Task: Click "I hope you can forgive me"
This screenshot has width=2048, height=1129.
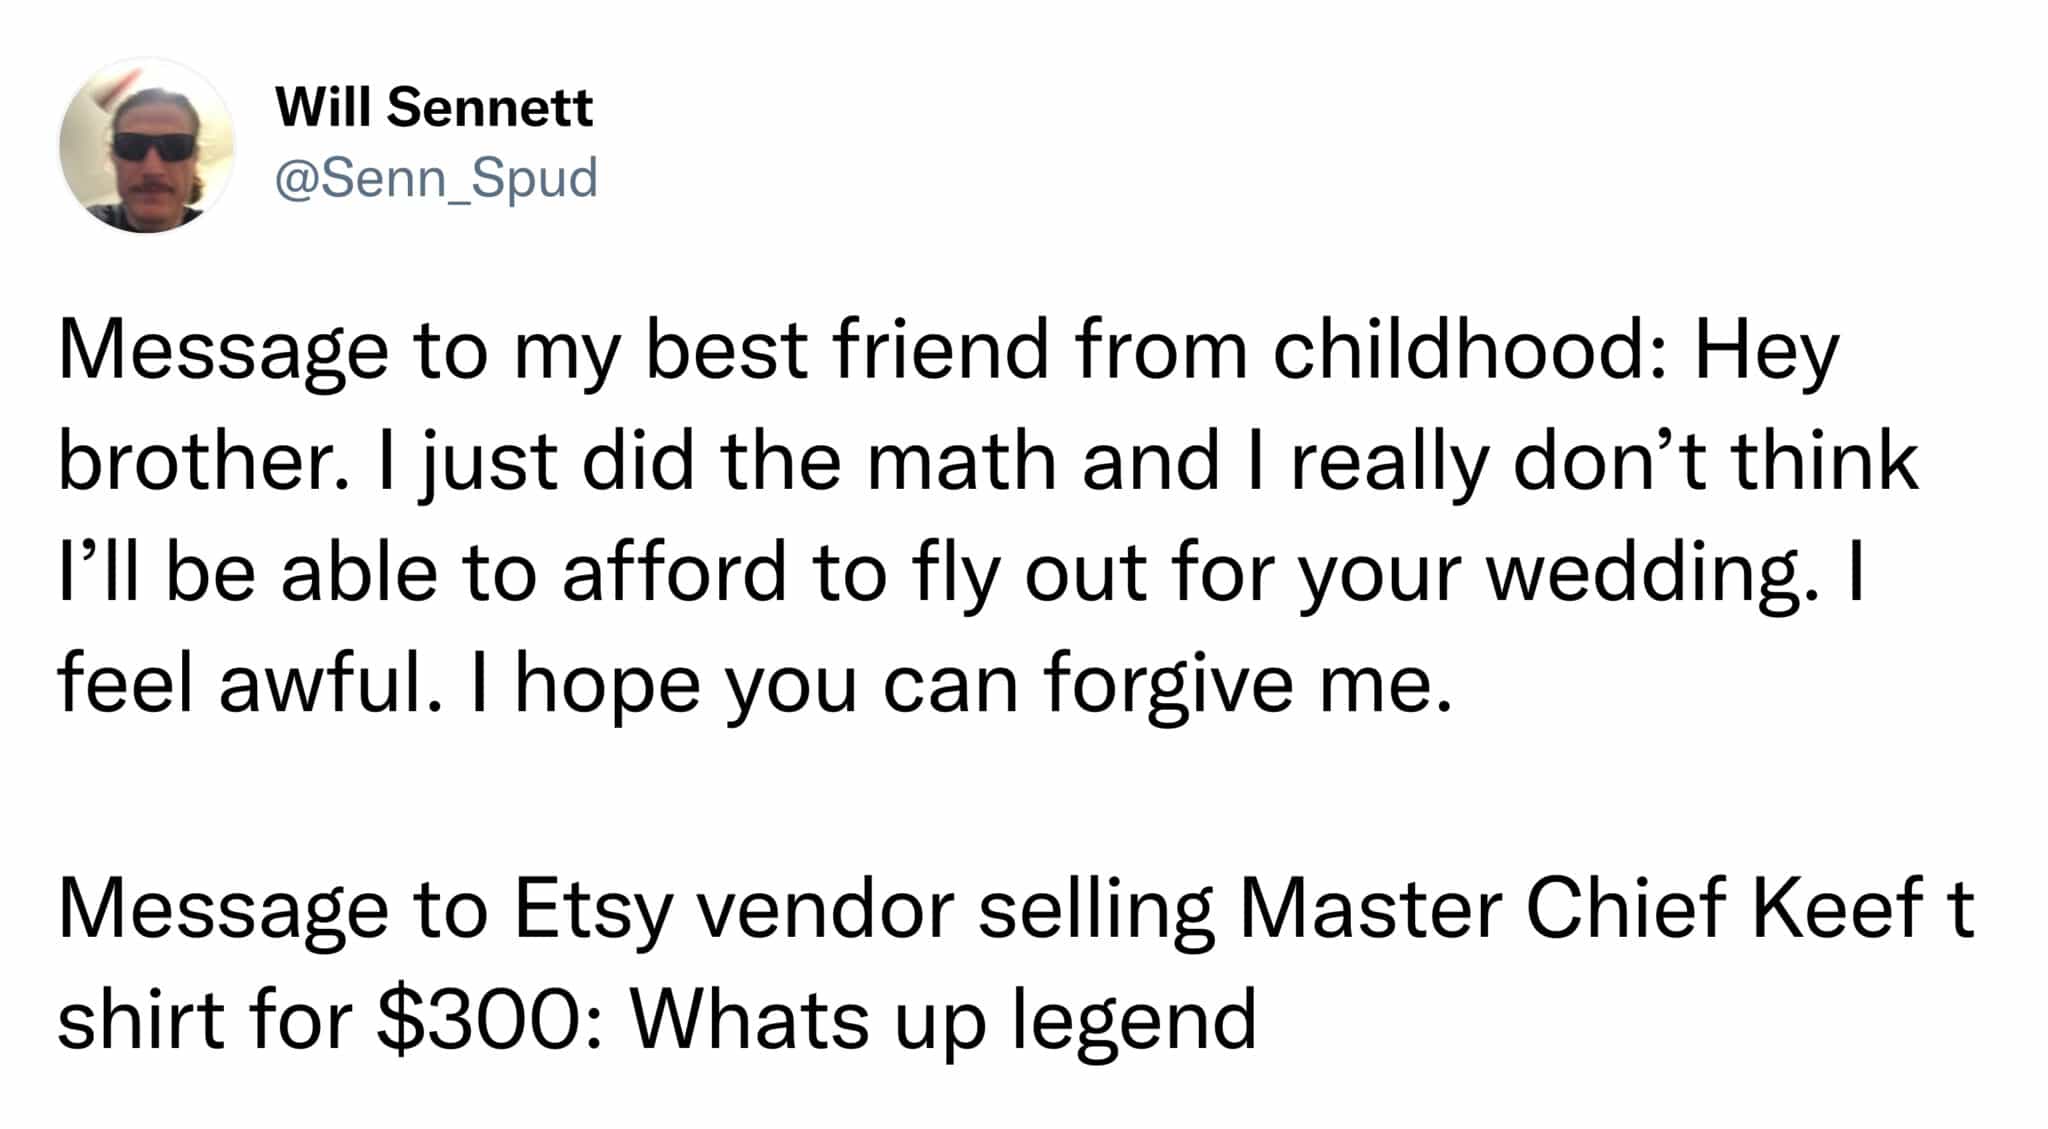Action: click(x=960, y=685)
